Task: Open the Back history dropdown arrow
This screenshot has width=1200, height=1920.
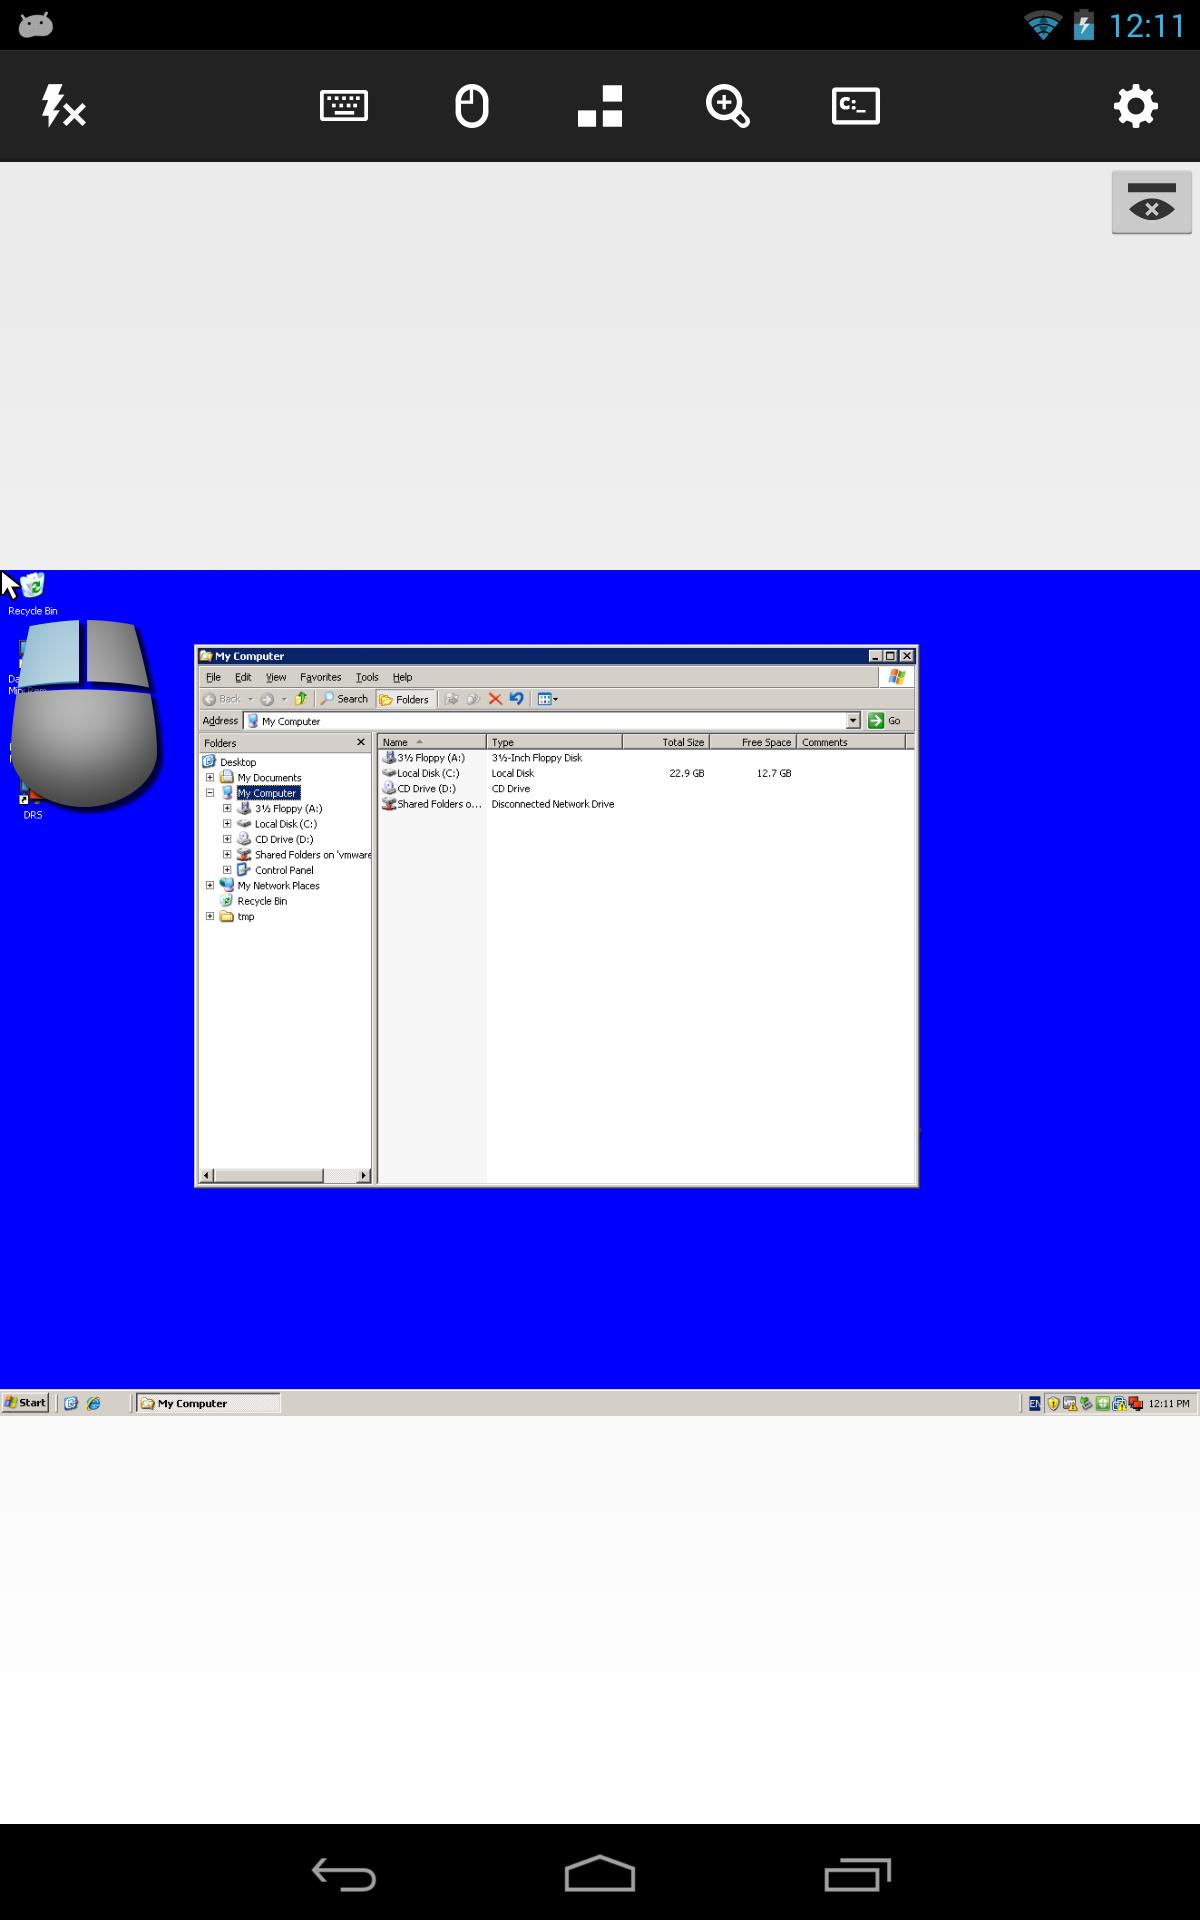Action: pyautogui.click(x=250, y=699)
